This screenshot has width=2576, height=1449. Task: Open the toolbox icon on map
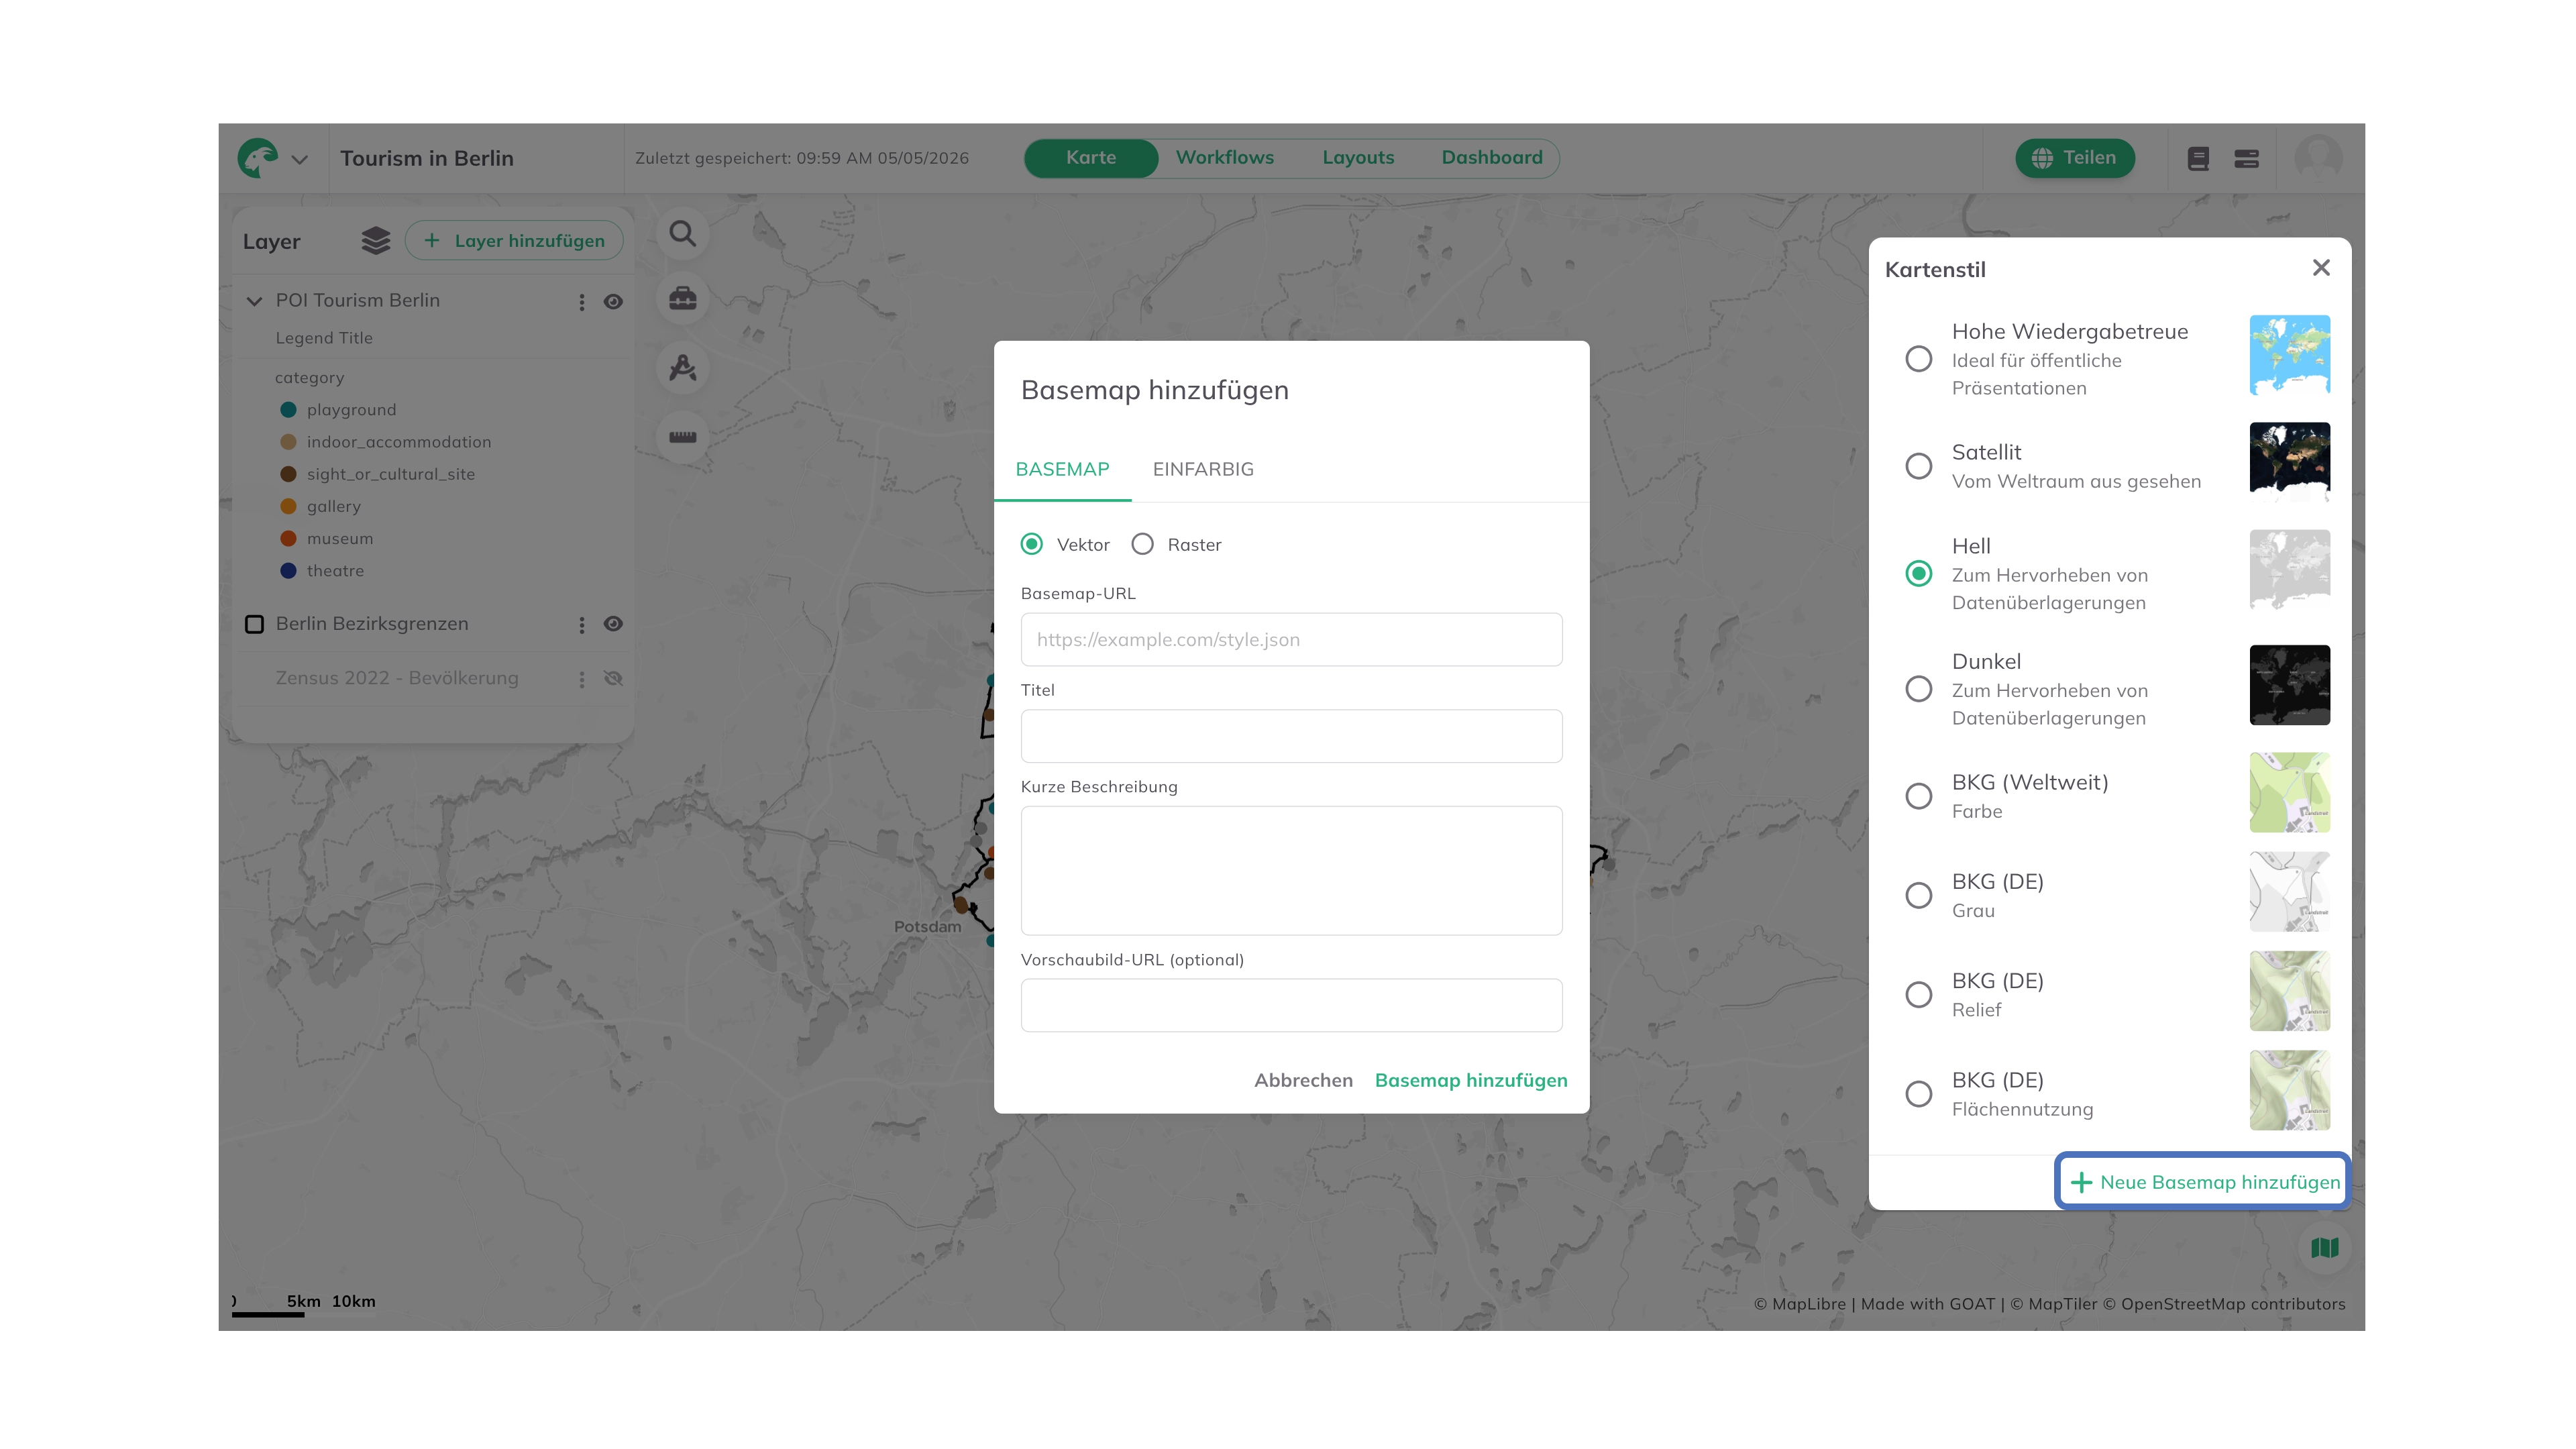click(683, 299)
